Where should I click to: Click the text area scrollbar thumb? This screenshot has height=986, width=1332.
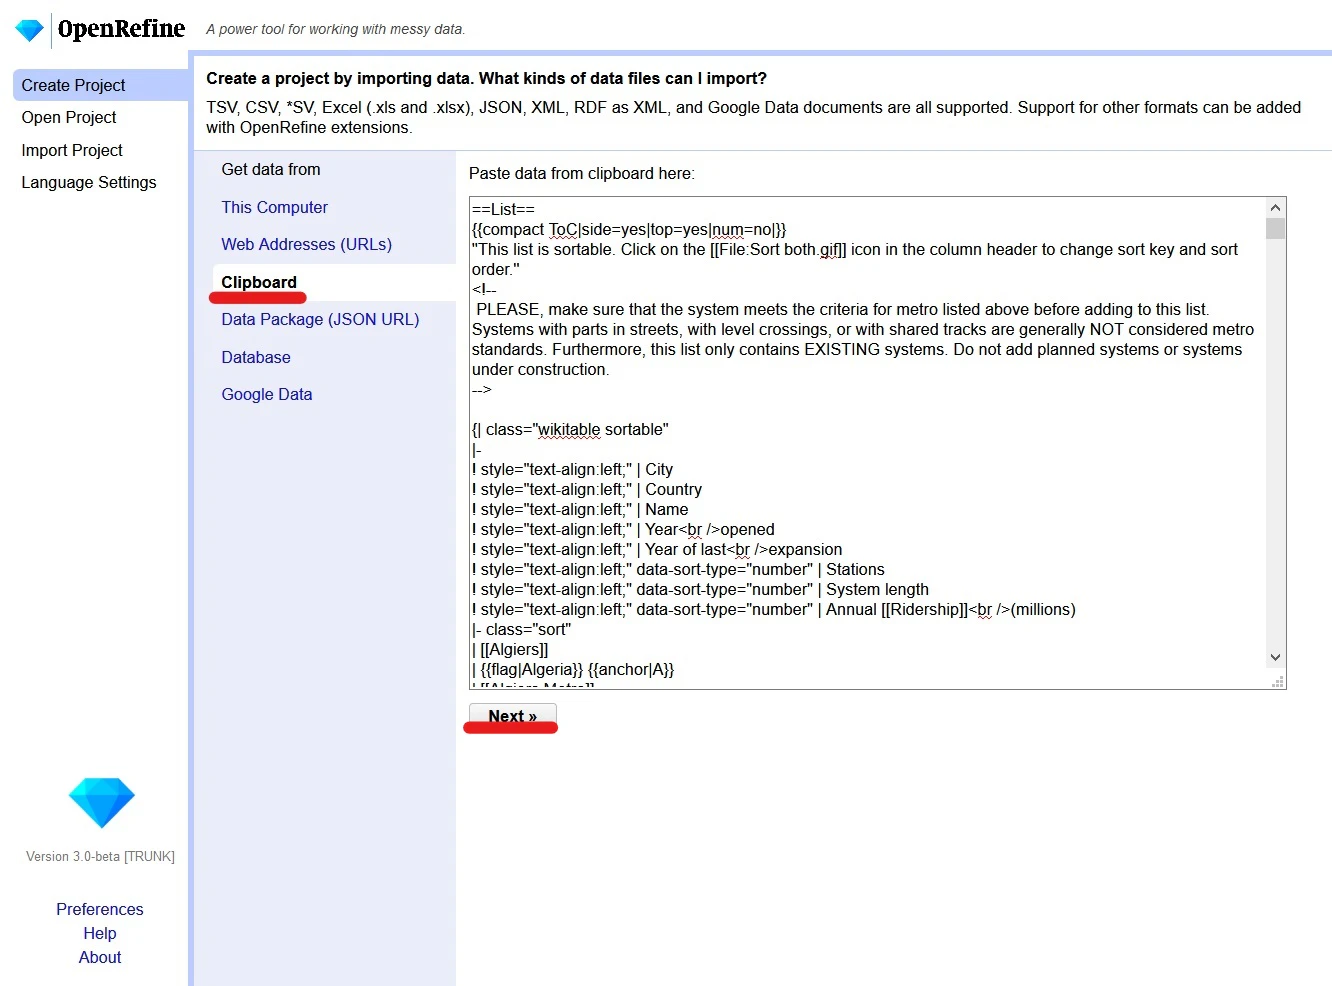coord(1275,229)
